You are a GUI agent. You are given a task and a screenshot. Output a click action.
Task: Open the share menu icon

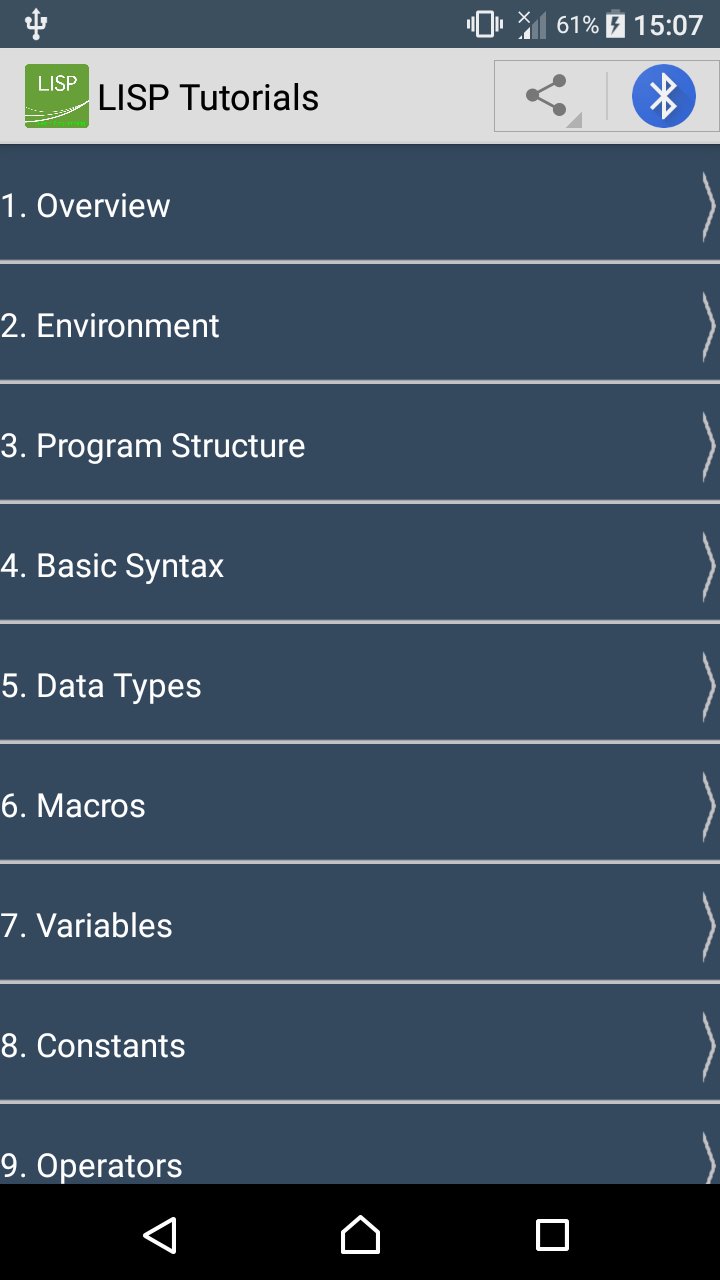tap(546, 96)
